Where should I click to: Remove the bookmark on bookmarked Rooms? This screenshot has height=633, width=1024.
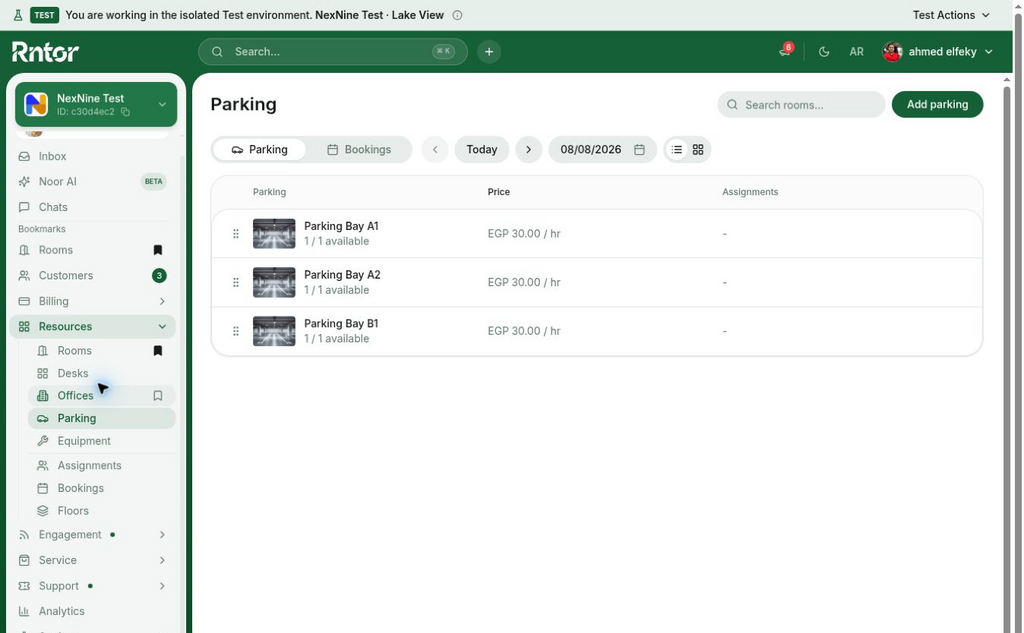click(157, 250)
